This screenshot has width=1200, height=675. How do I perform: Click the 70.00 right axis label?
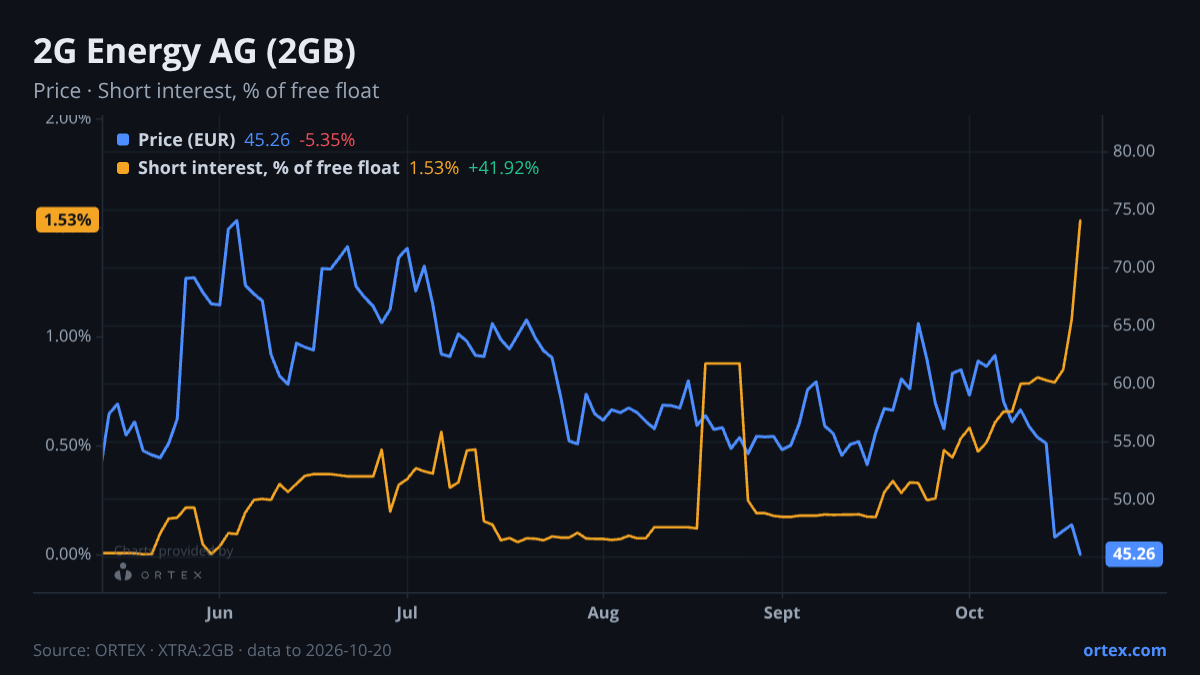1134,267
